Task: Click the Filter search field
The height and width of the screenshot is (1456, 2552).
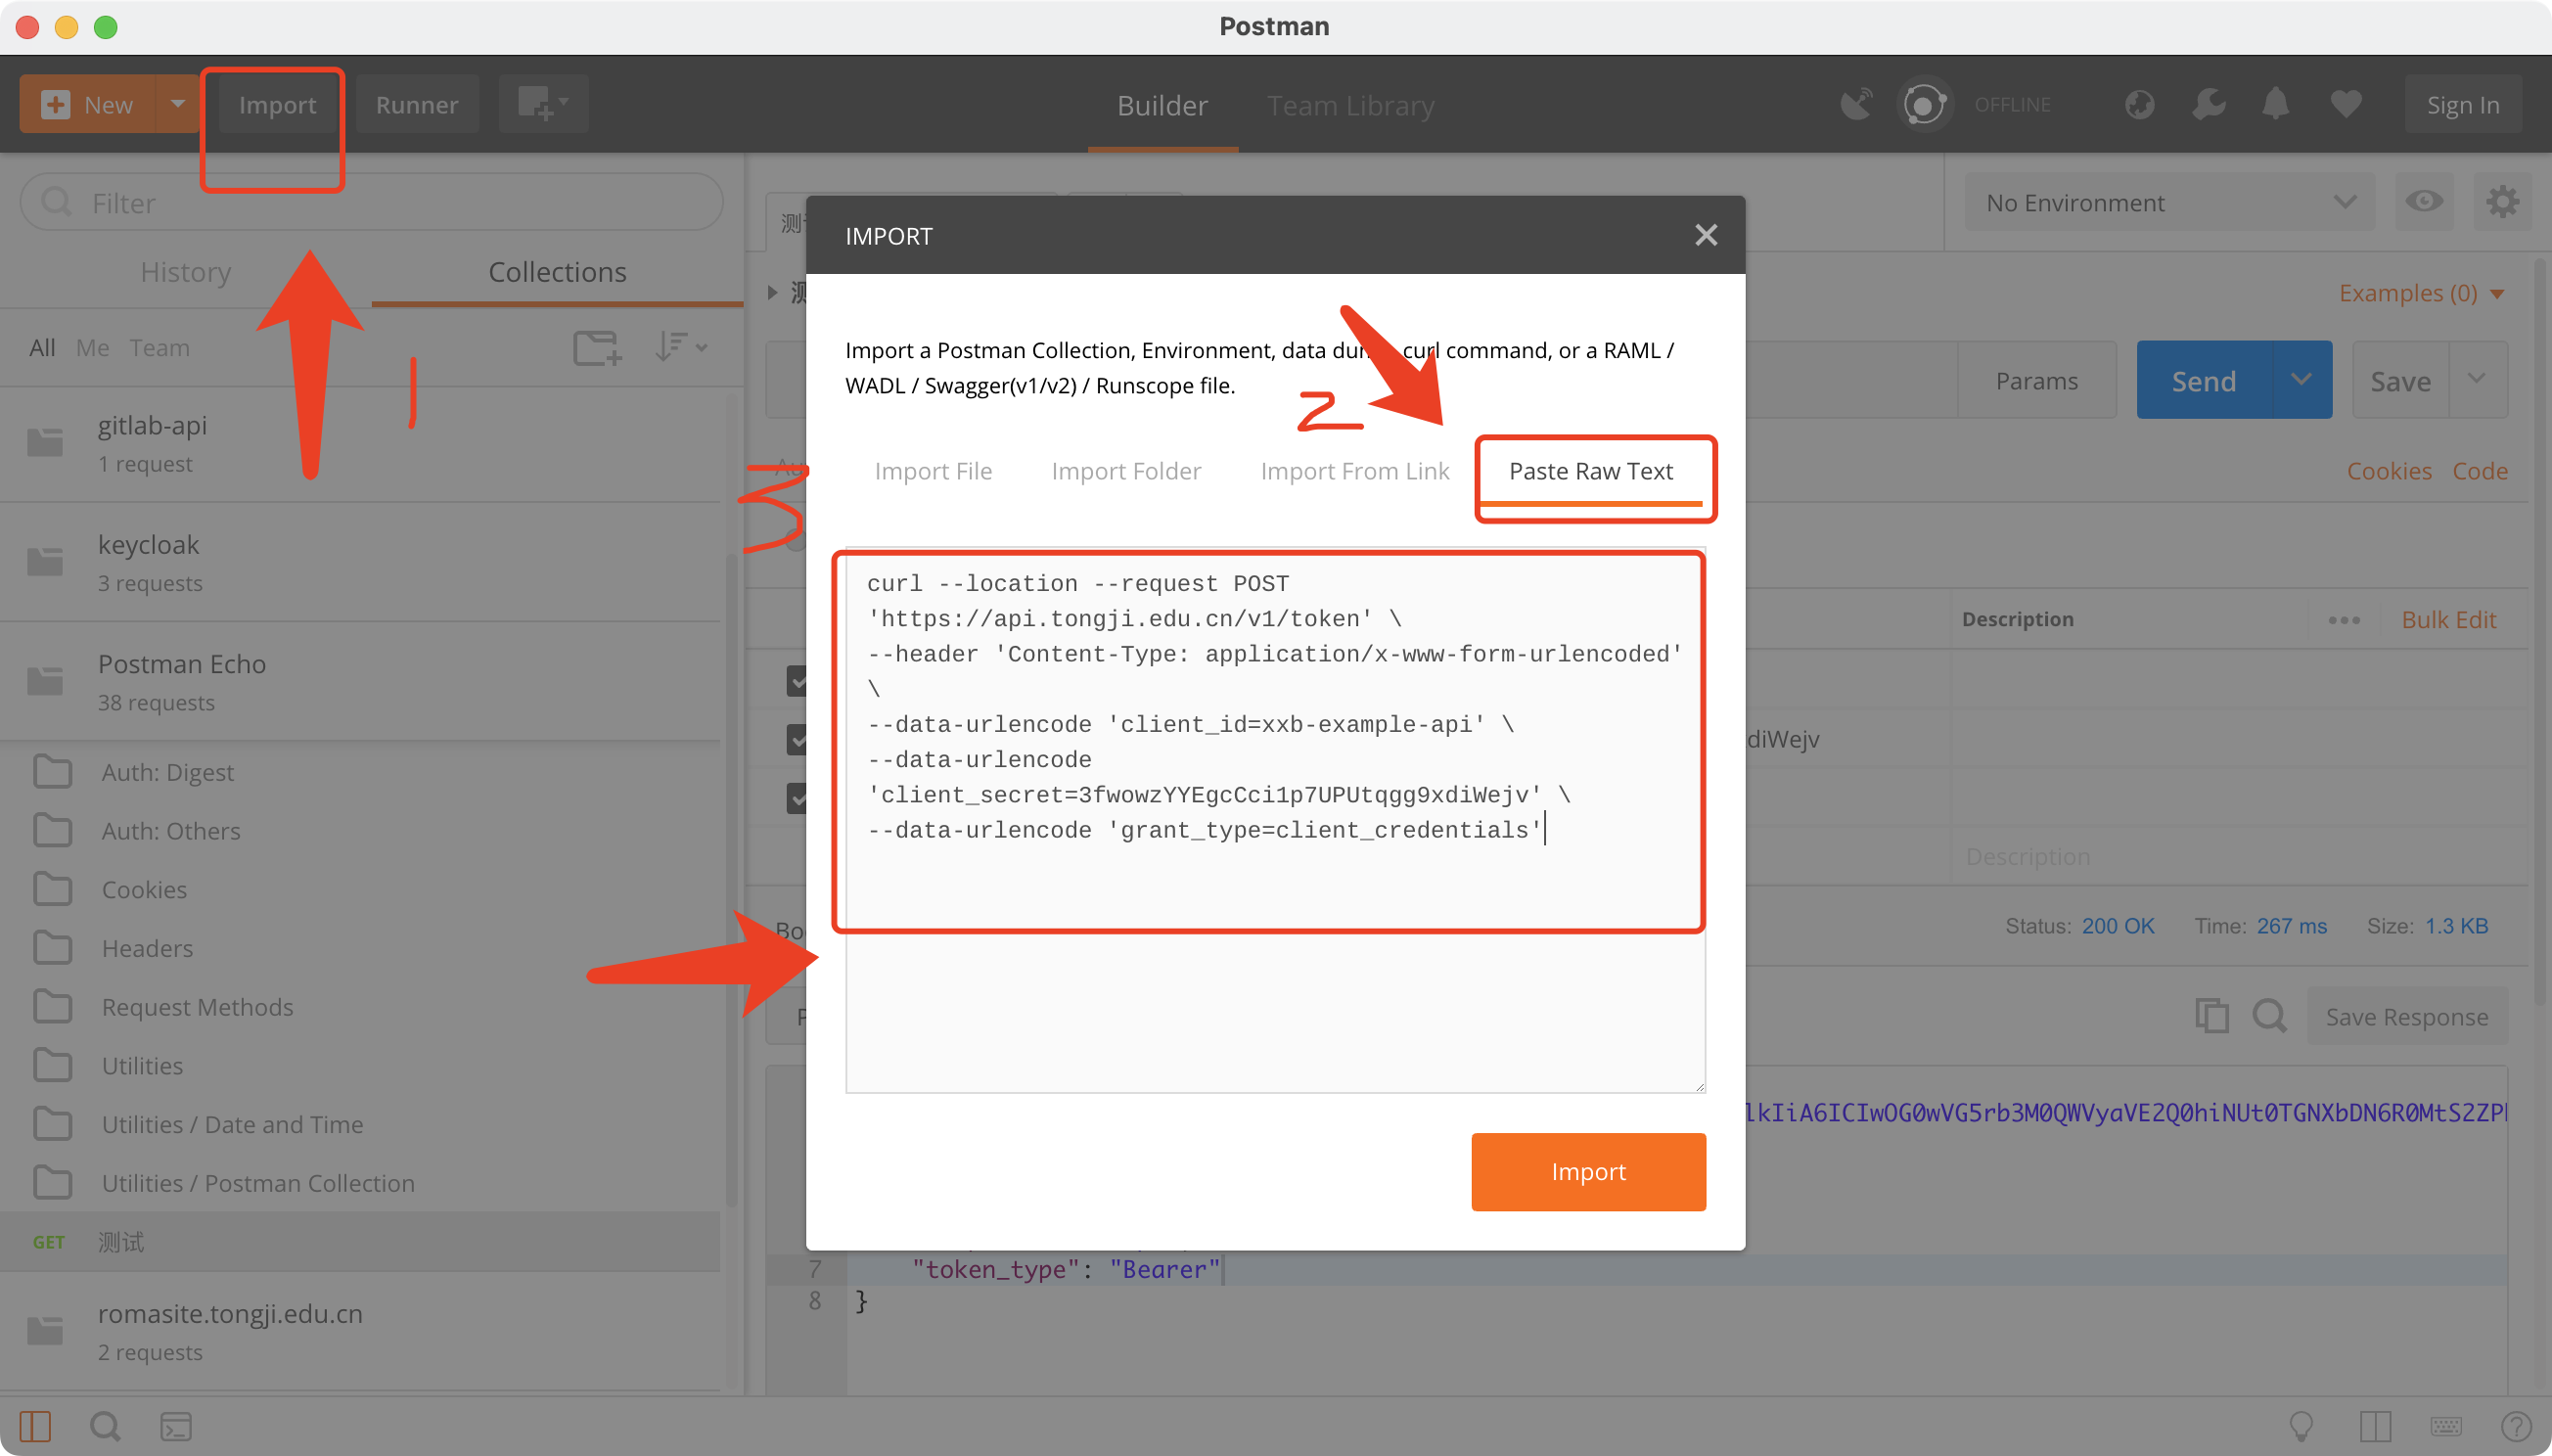Action: (x=371, y=203)
